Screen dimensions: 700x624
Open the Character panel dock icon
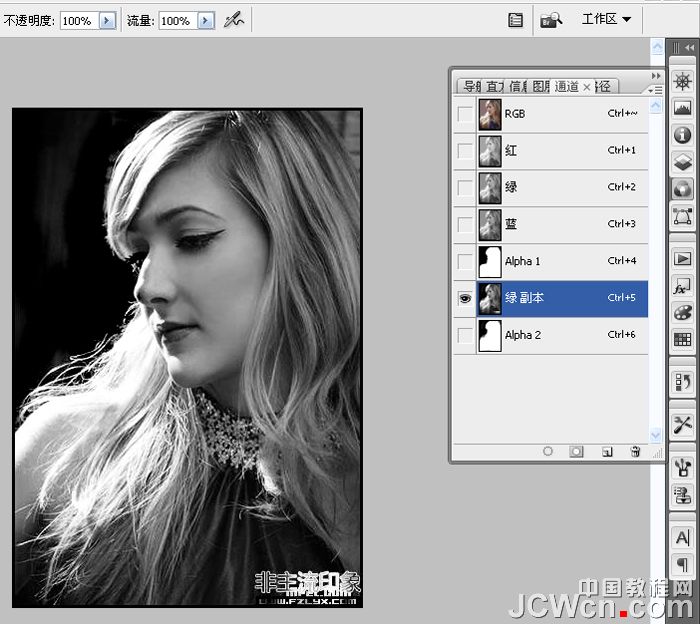coord(683,537)
